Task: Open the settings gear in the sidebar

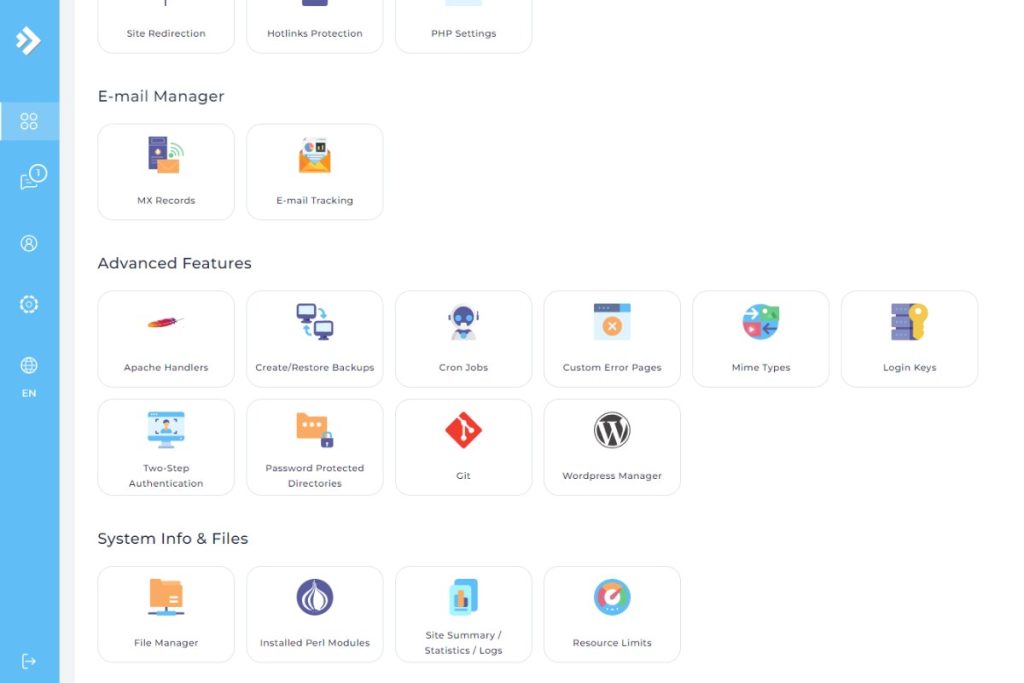Action: tap(29, 304)
